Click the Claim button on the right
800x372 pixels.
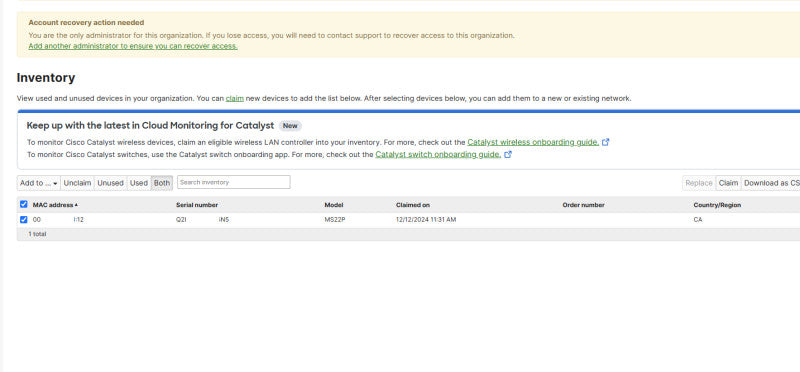click(x=728, y=183)
